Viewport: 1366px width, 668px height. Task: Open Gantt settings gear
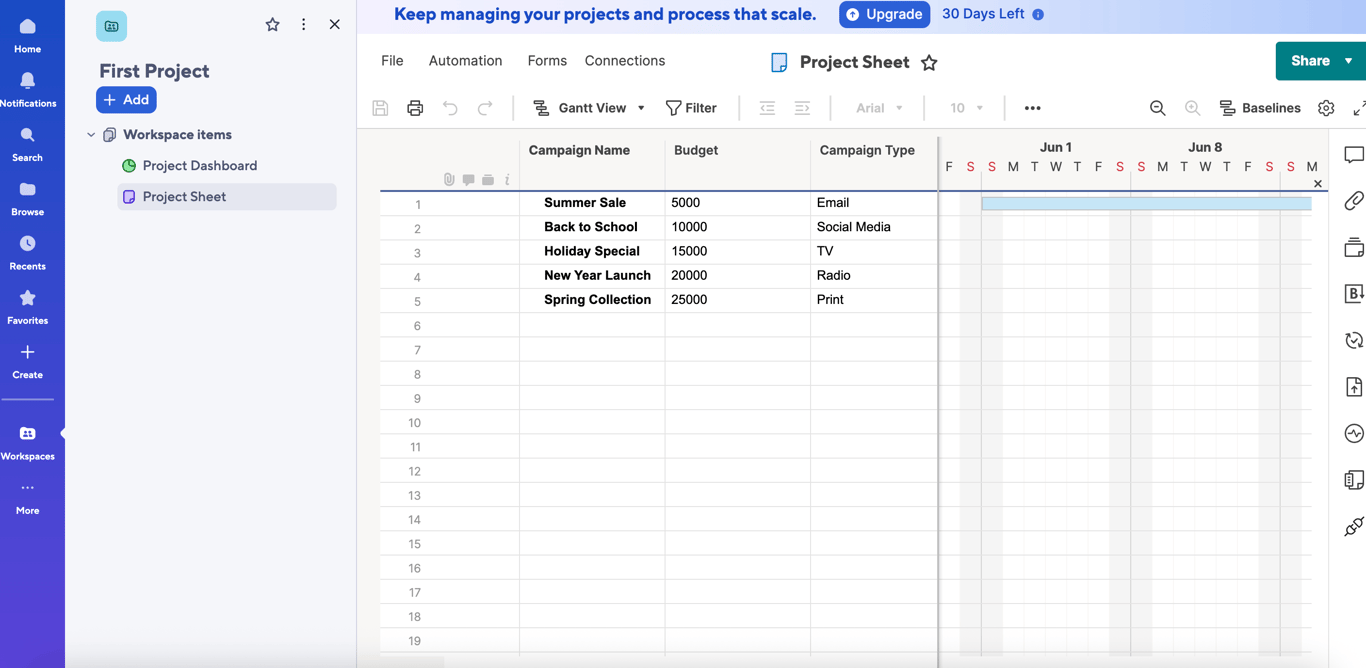(1326, 108)
